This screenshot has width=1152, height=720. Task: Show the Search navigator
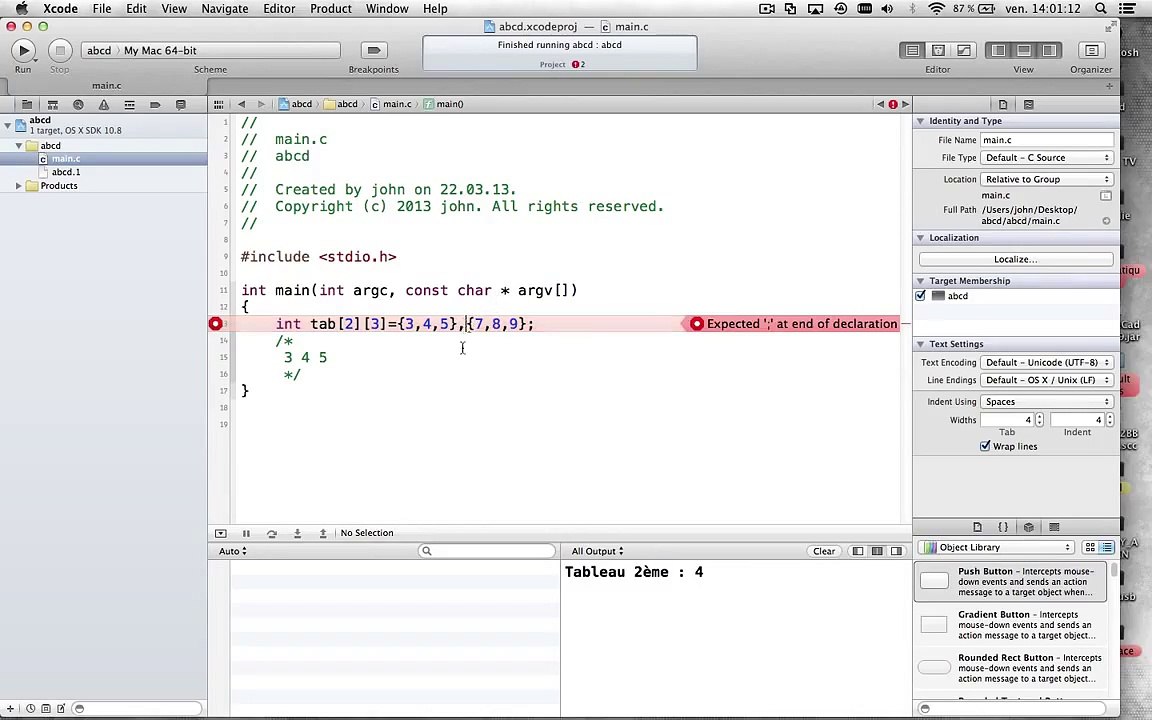(x=79, y=104)
